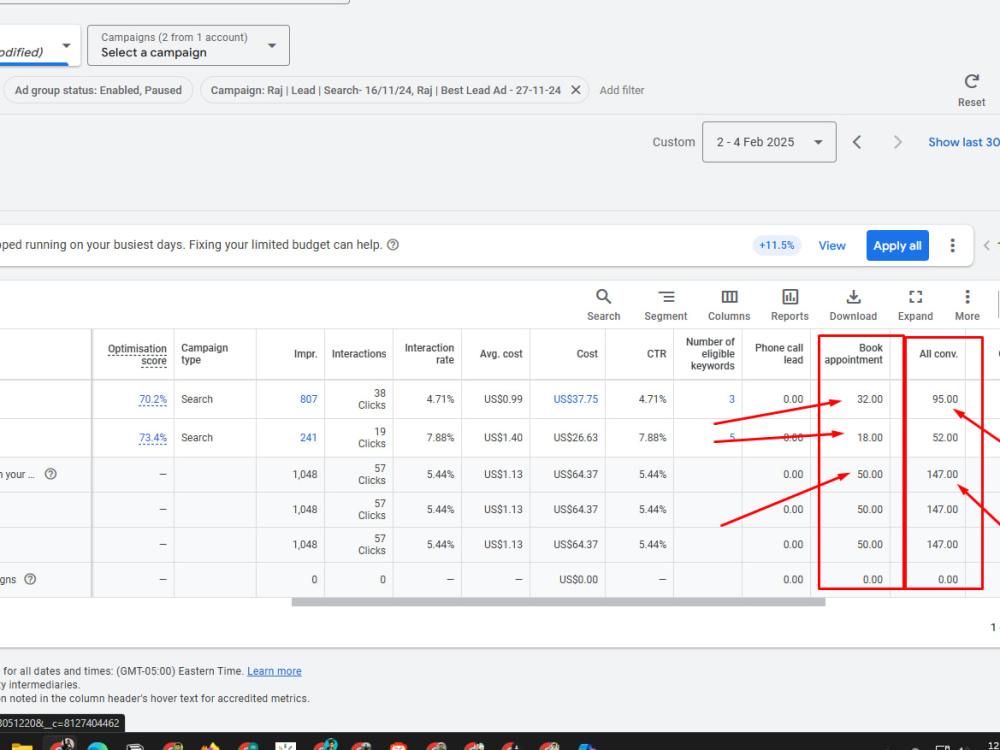Screen dimensions: 1000x750
Task: Sort by the CTR column header
Action: (656, 354)
